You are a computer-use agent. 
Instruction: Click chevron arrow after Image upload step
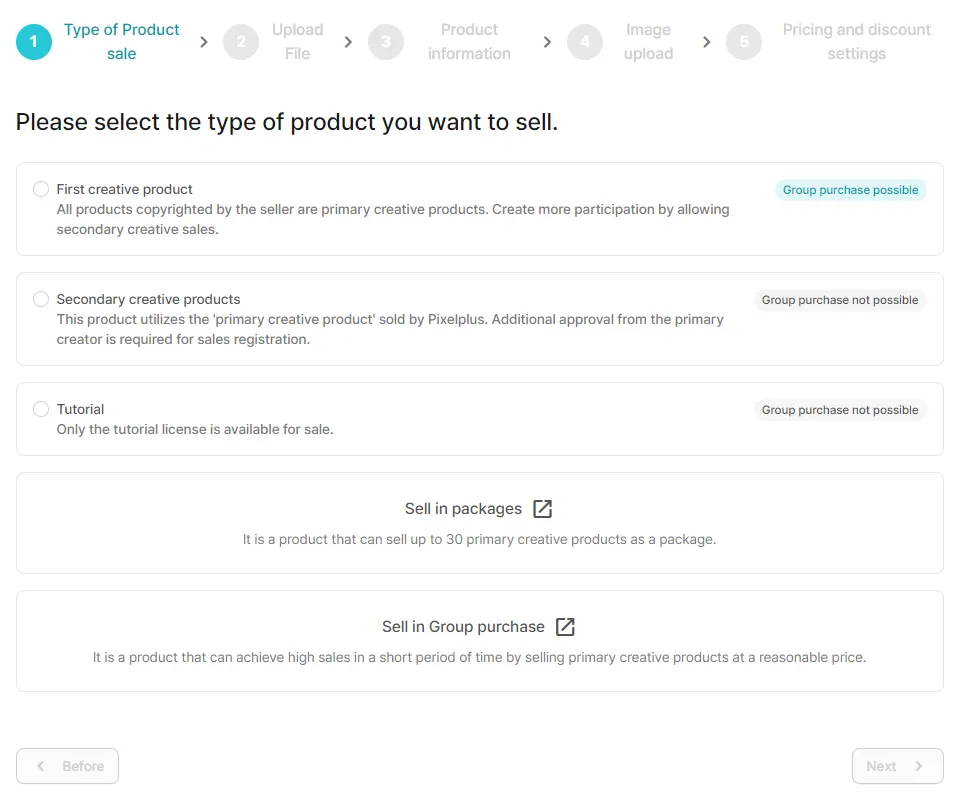tap(706, 42)
